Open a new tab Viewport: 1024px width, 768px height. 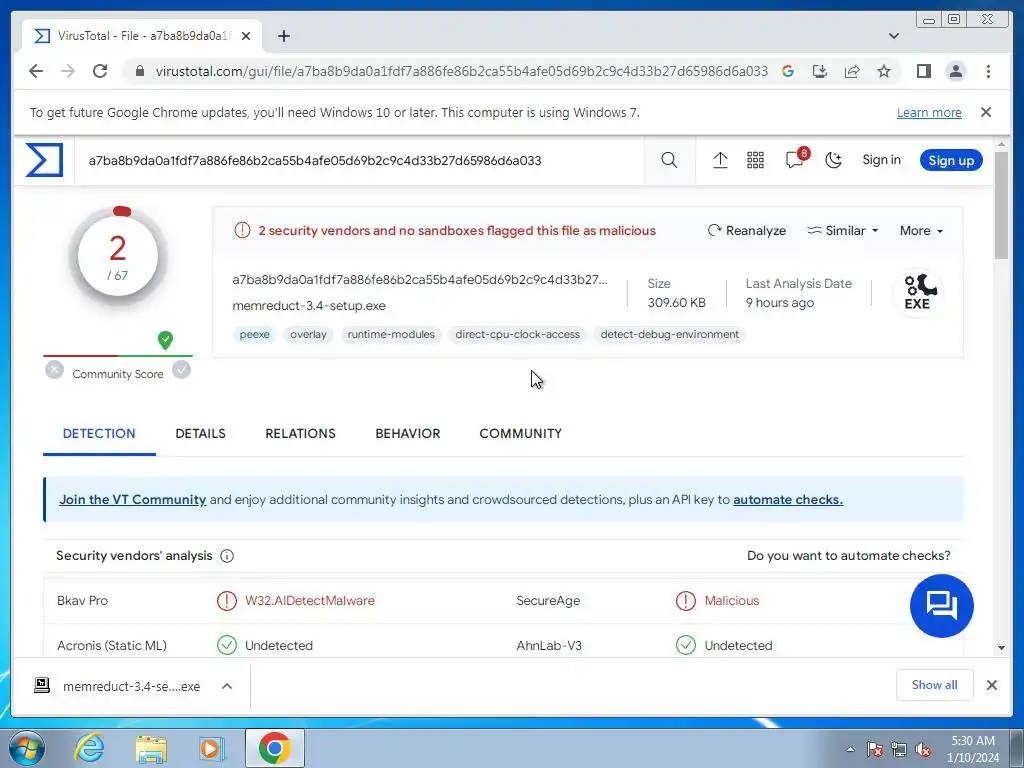click(x=283, y=36)
